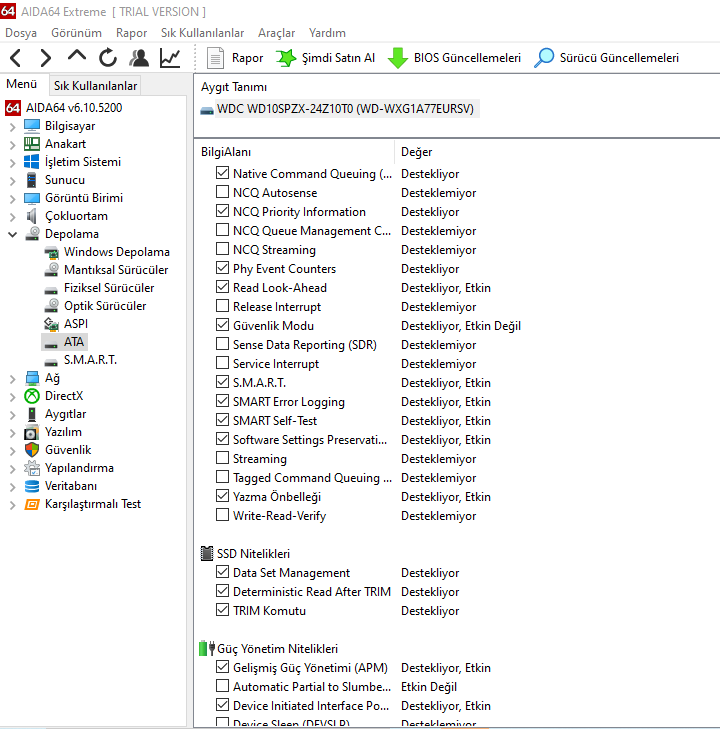Open the Araçlar menu
720x729 pixels.
277,33
